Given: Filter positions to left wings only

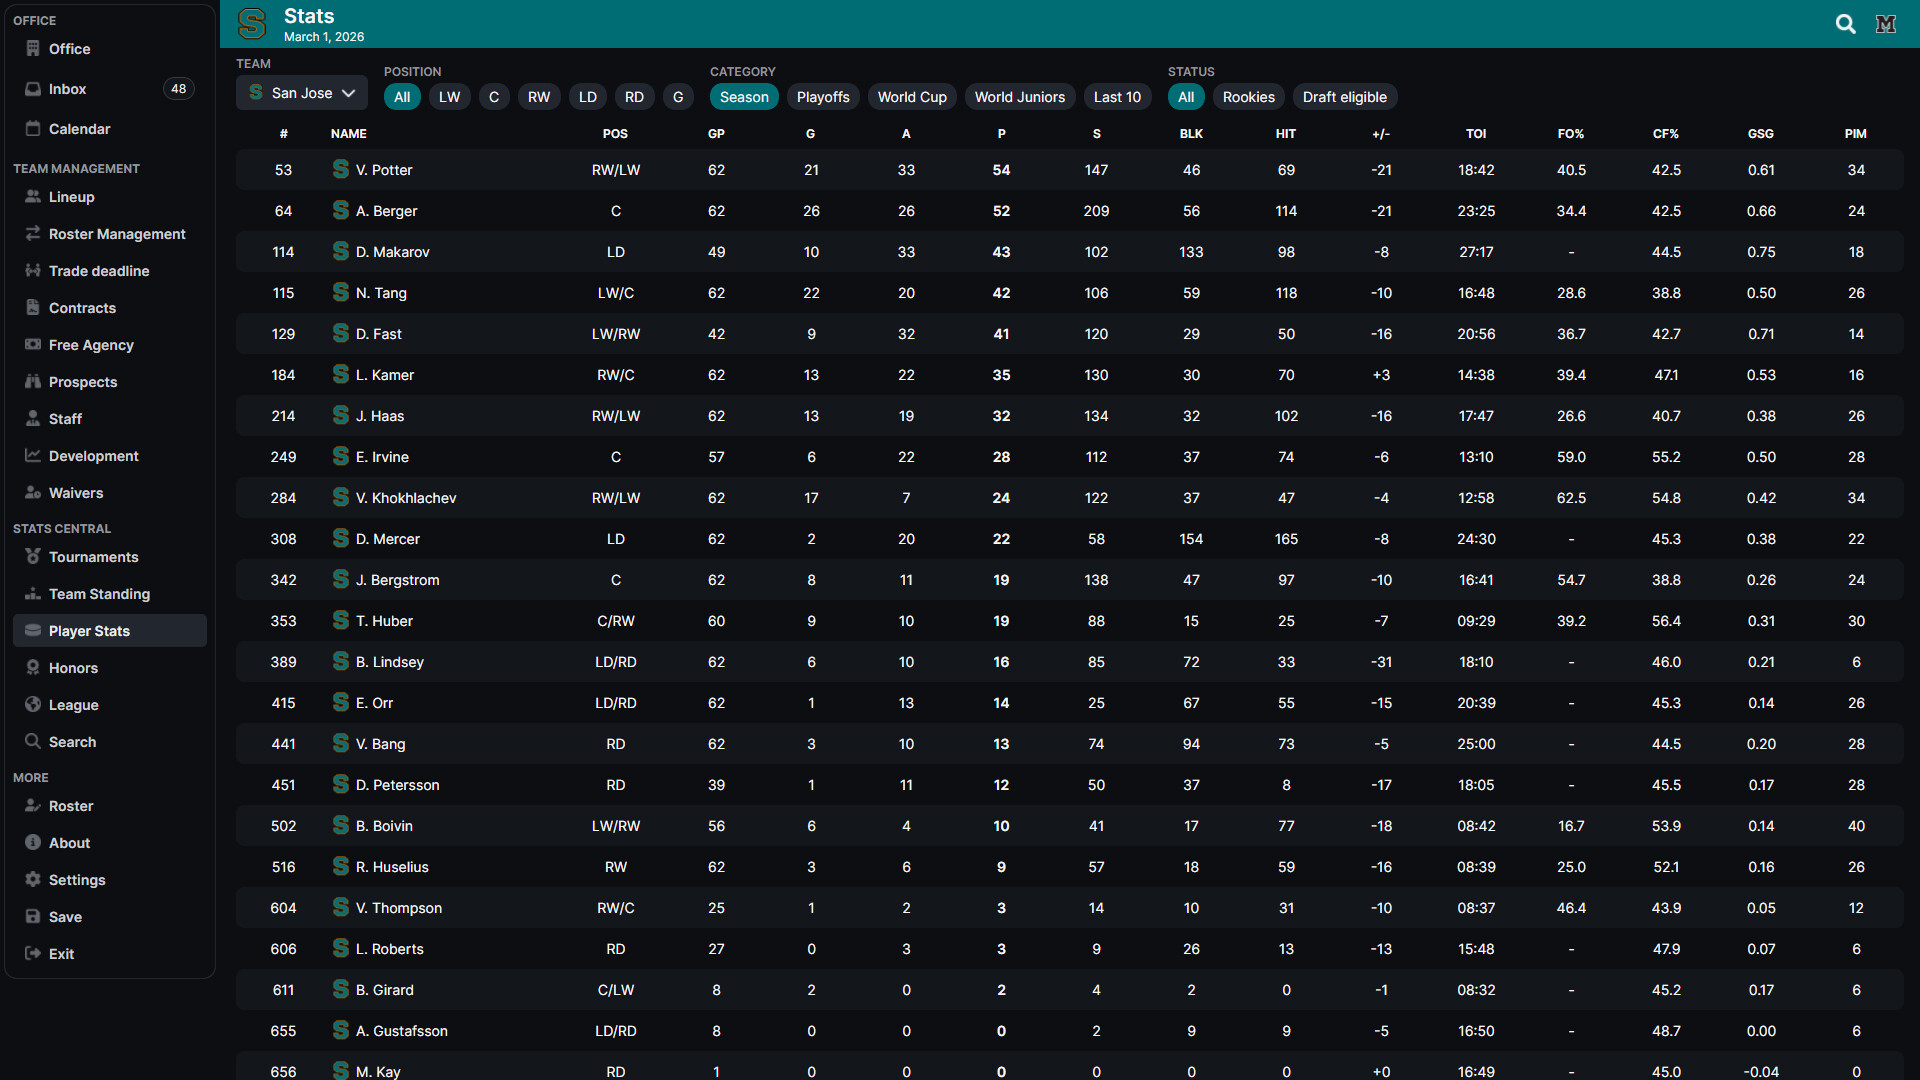Looking at the screenshot, I should pos(449,96).
